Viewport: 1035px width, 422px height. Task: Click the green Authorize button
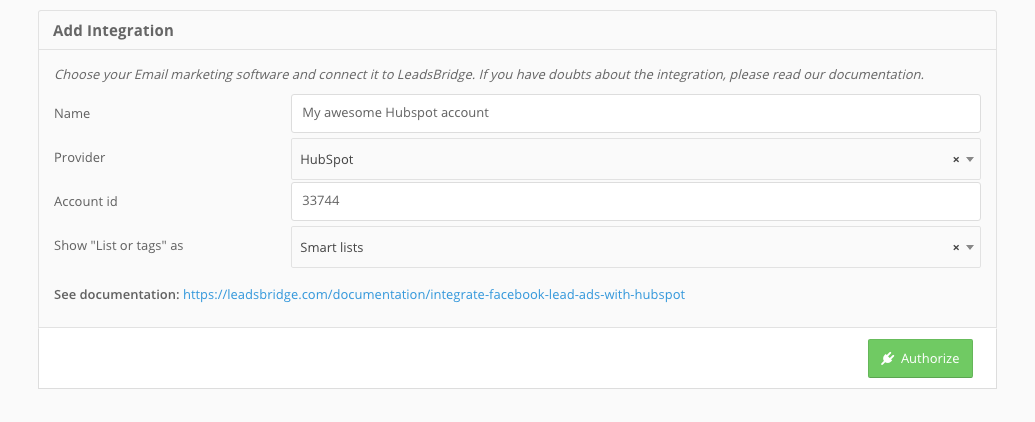pyautogui.click(x=920, y=359)
